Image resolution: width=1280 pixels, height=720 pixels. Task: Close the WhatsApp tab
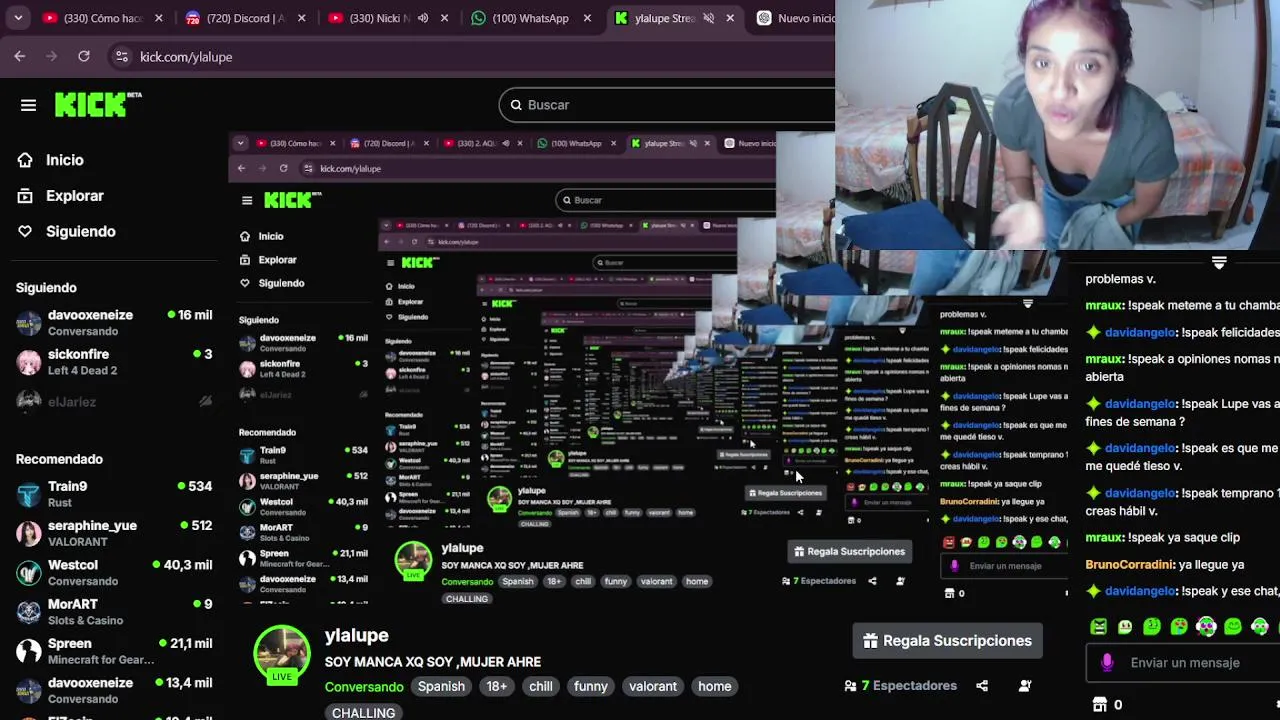587,18
